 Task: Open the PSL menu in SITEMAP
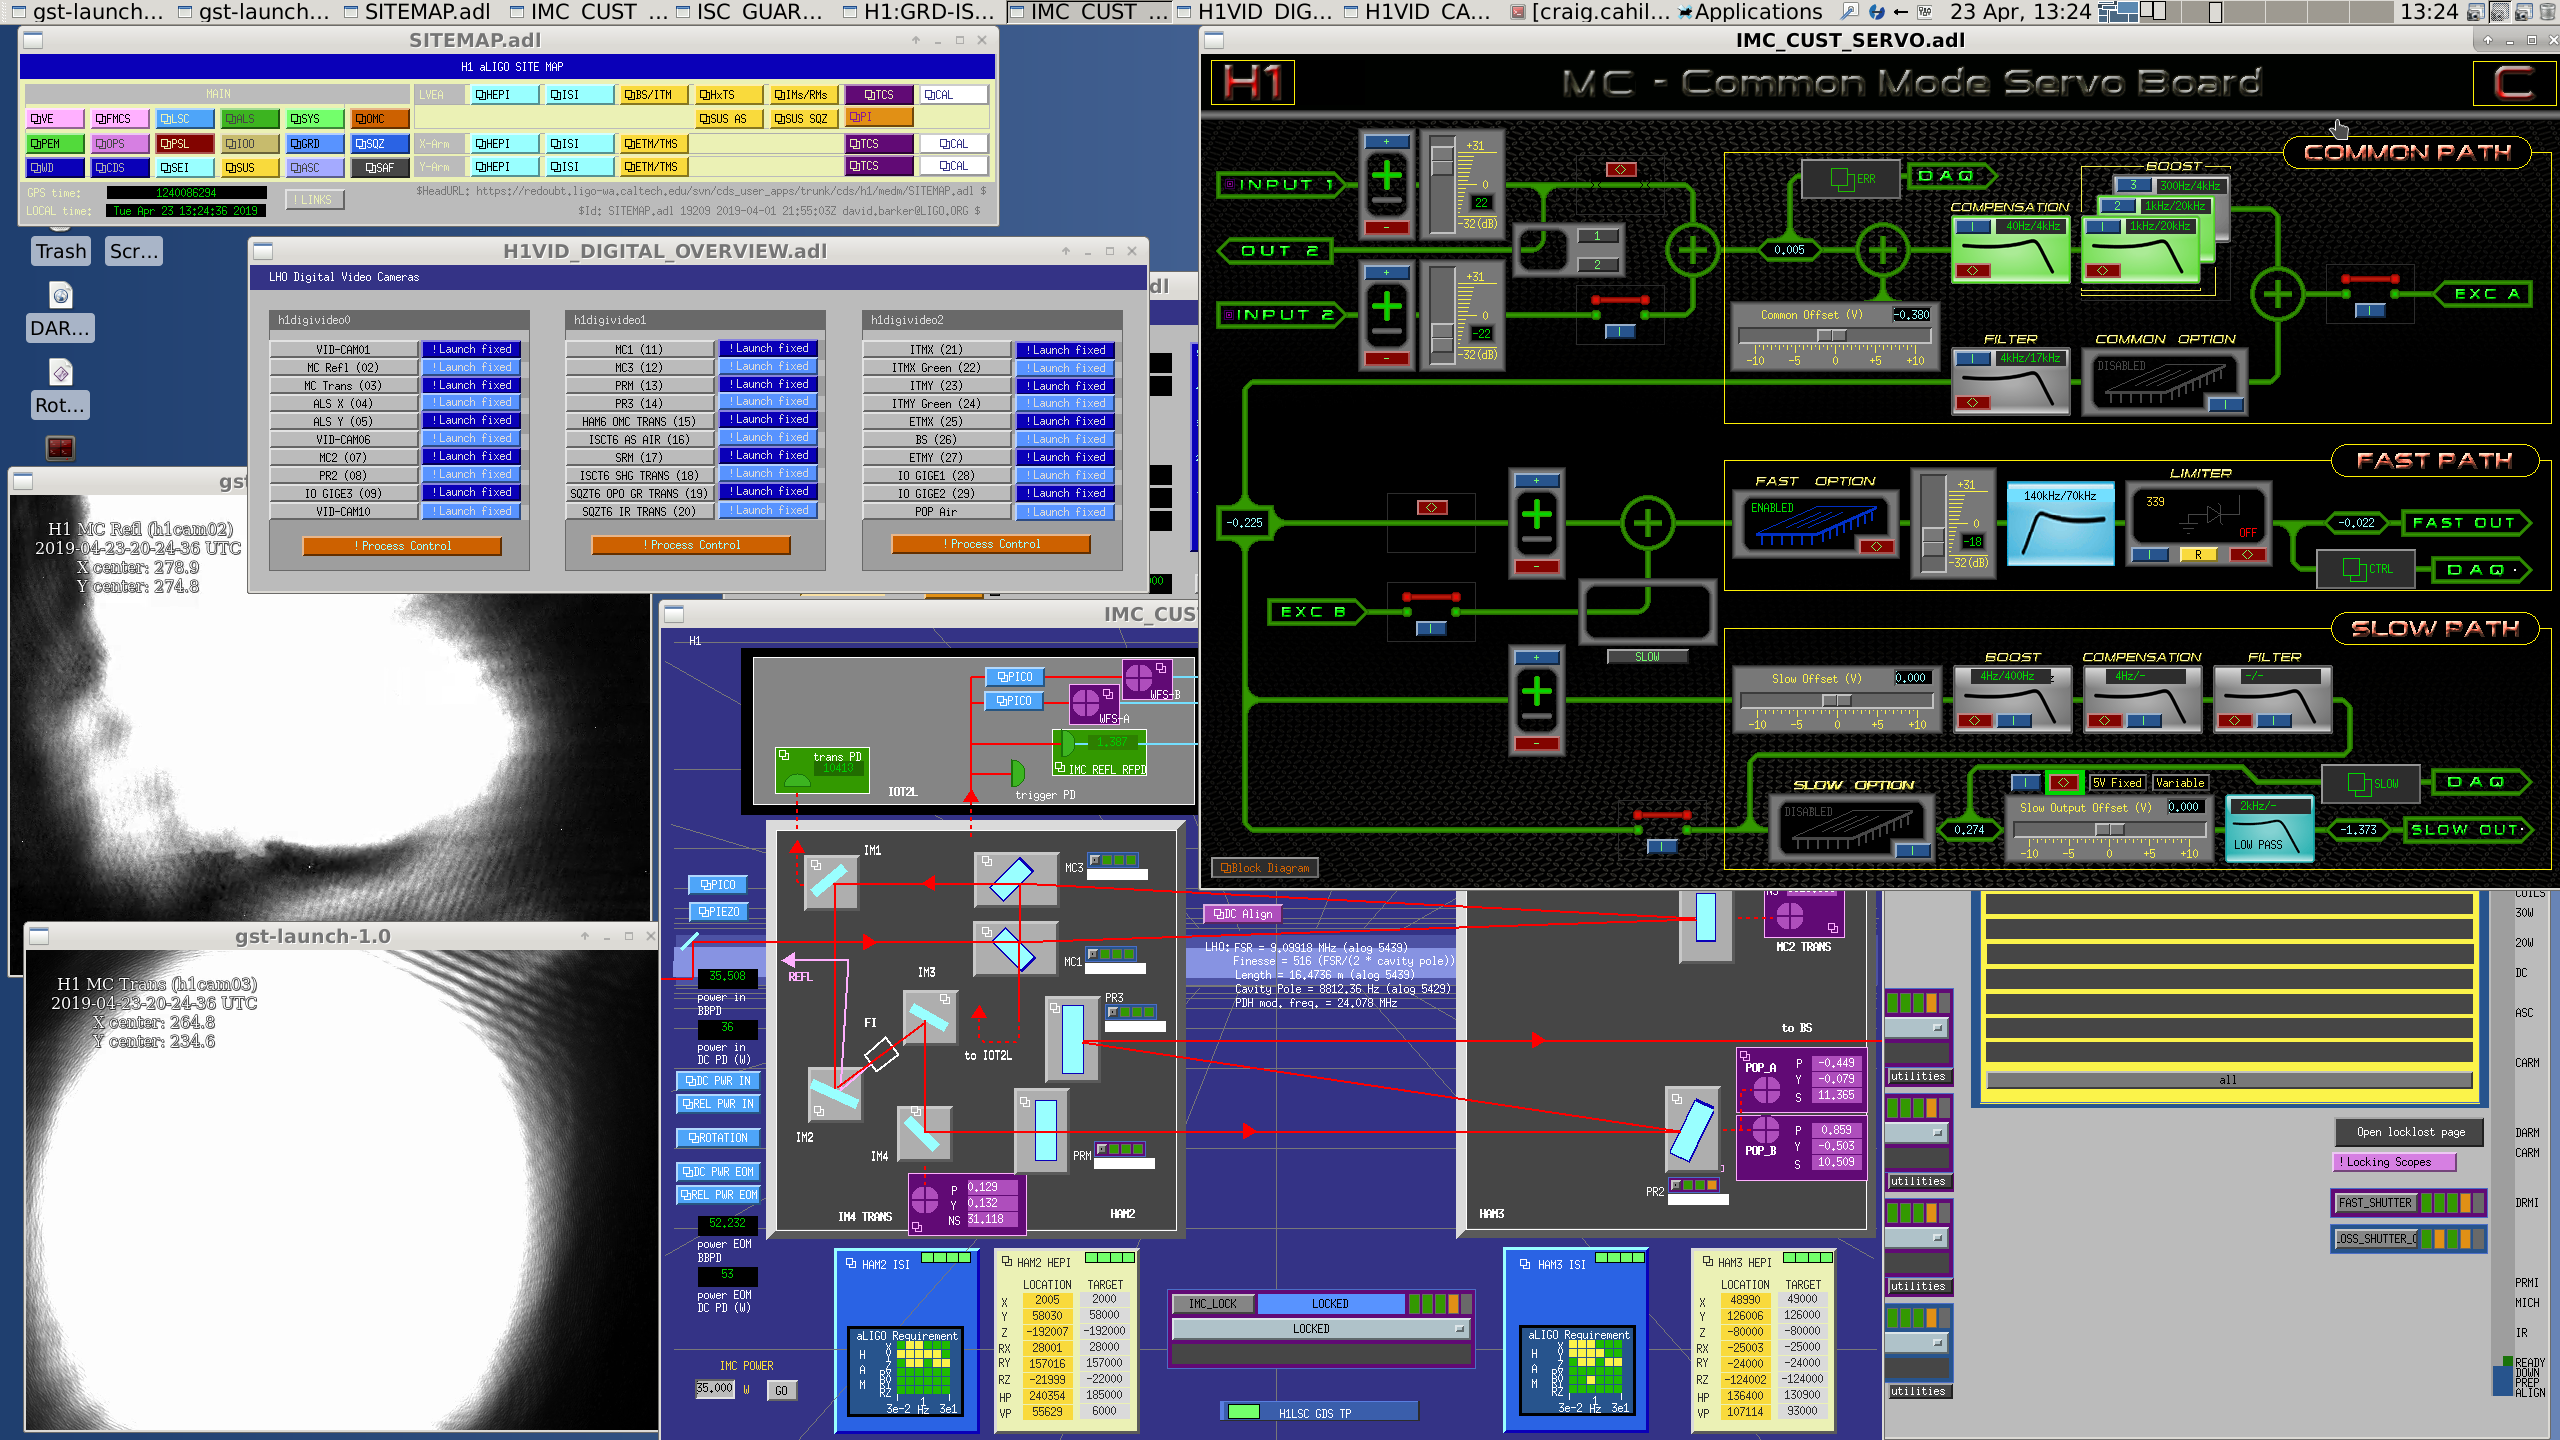click(x=184, y=144)
